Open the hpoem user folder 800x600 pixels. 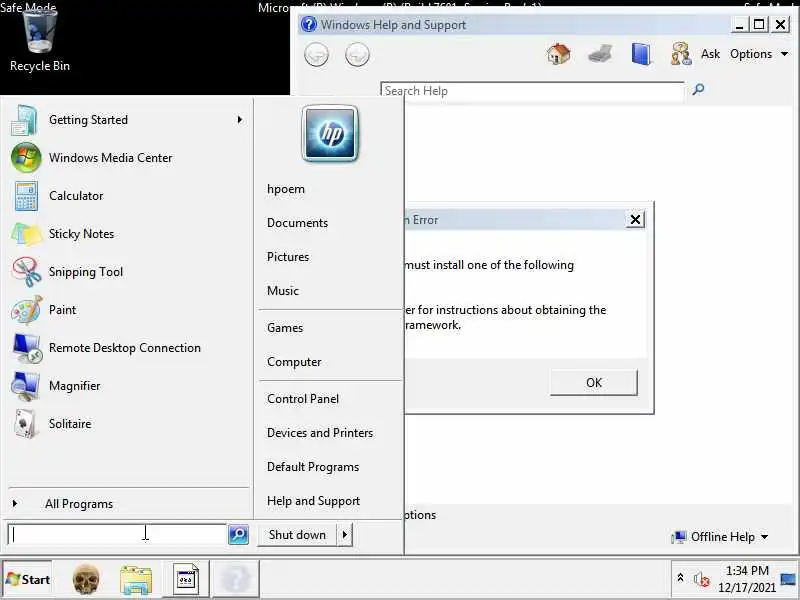[x=286, y=189]
